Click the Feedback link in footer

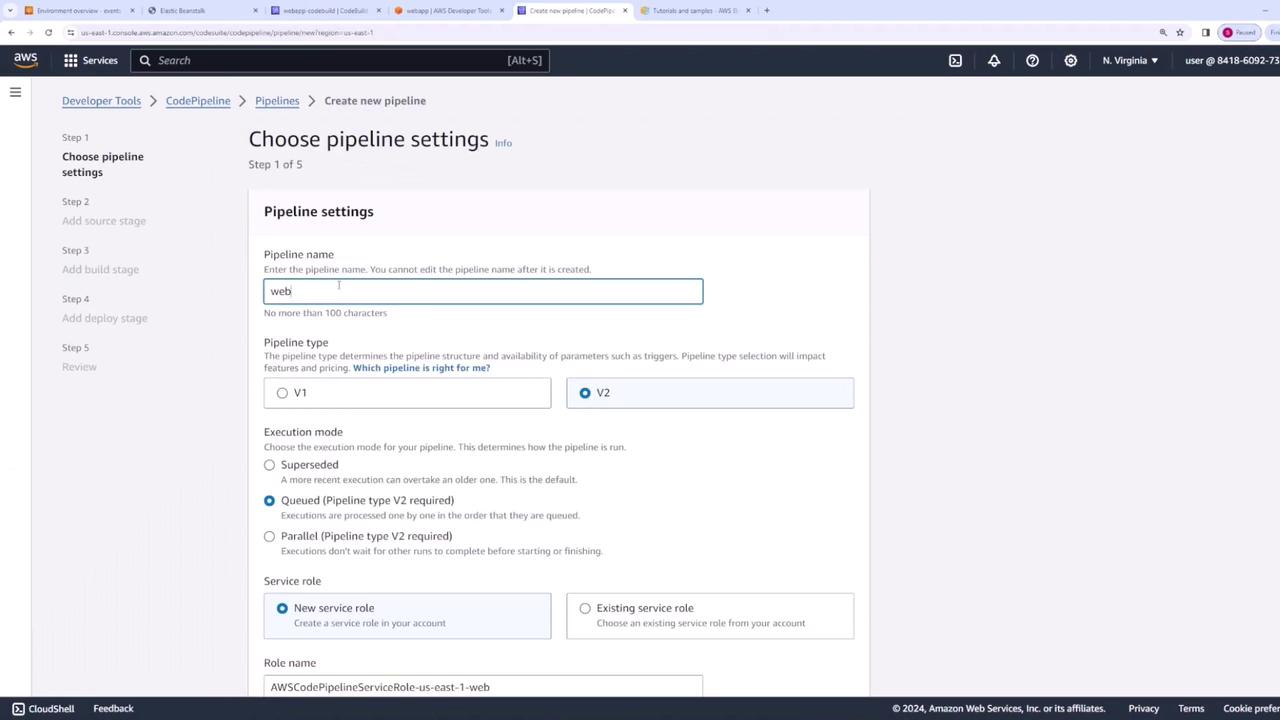click(113, 708)
